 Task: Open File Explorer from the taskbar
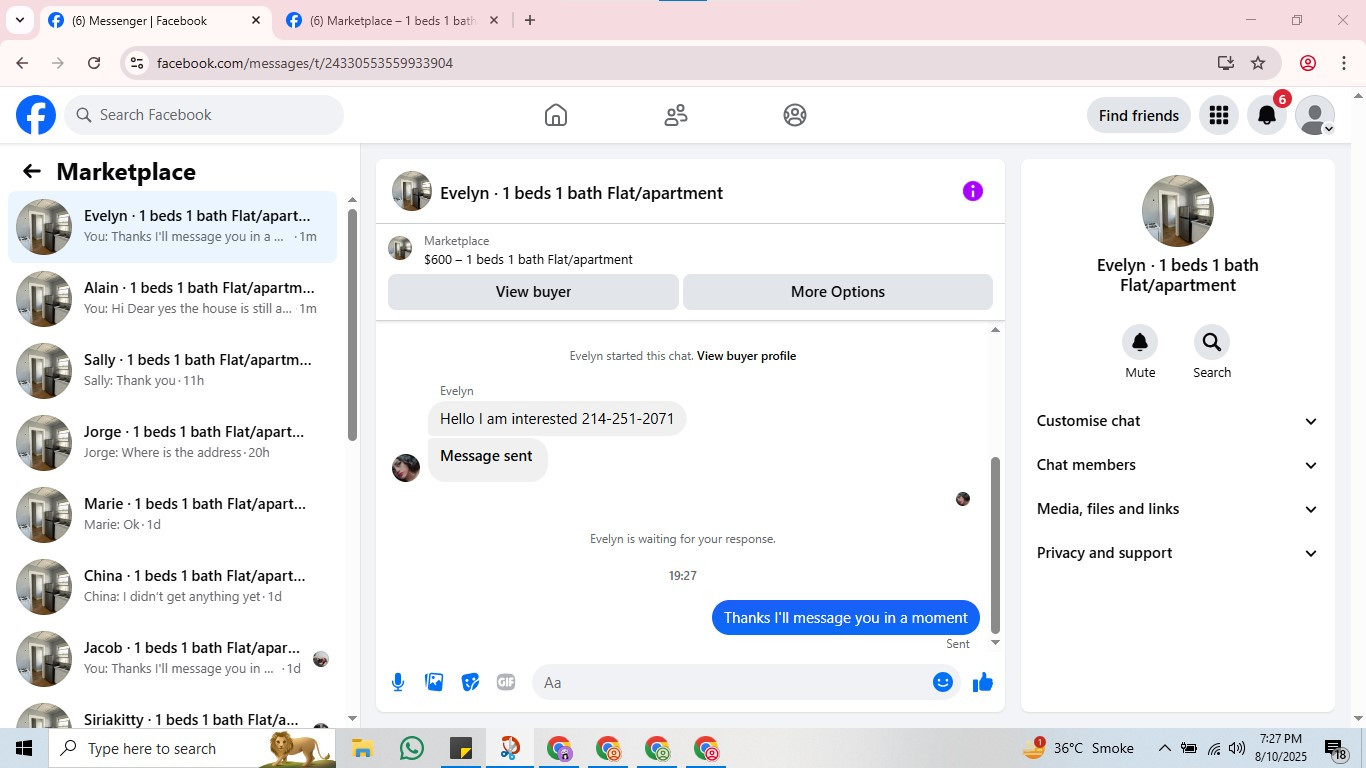click(x=362, y=748)
